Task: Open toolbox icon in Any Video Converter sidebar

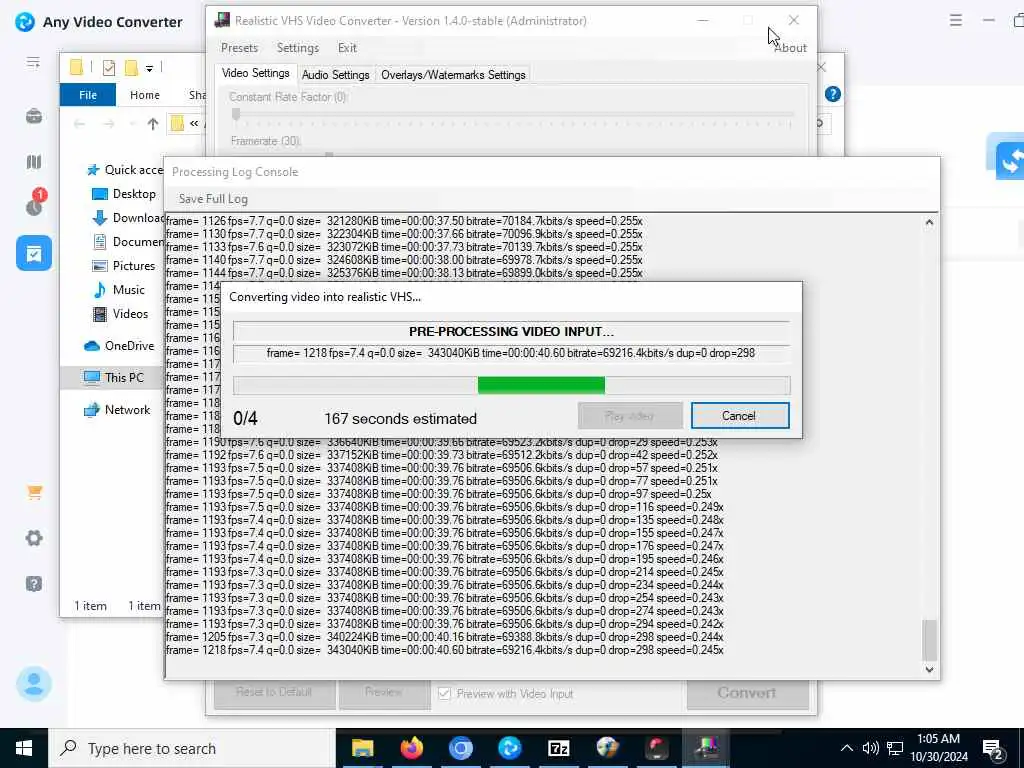Action: click(34, 116)
